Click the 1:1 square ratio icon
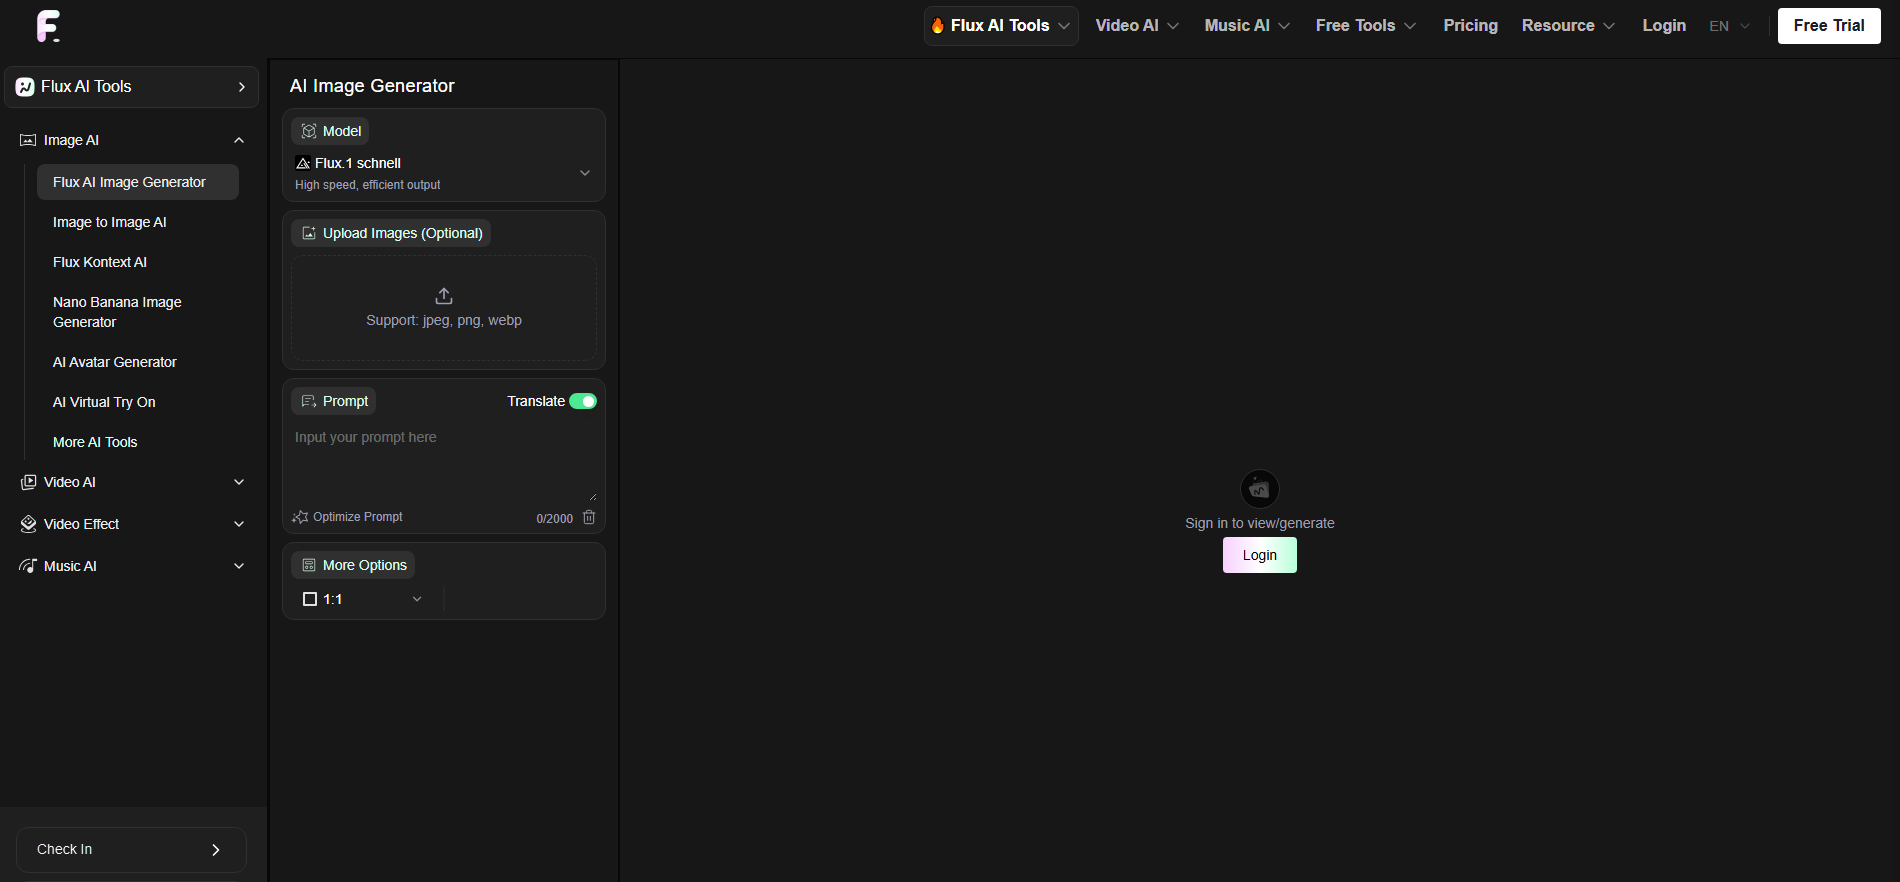 [x=310, y=599]
